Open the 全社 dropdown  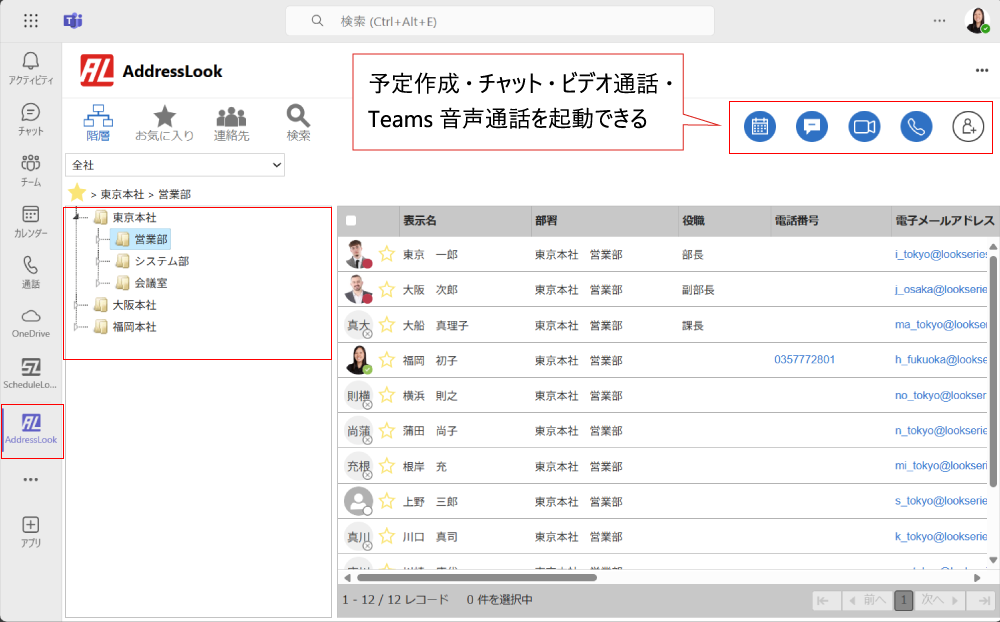[175, 164]
